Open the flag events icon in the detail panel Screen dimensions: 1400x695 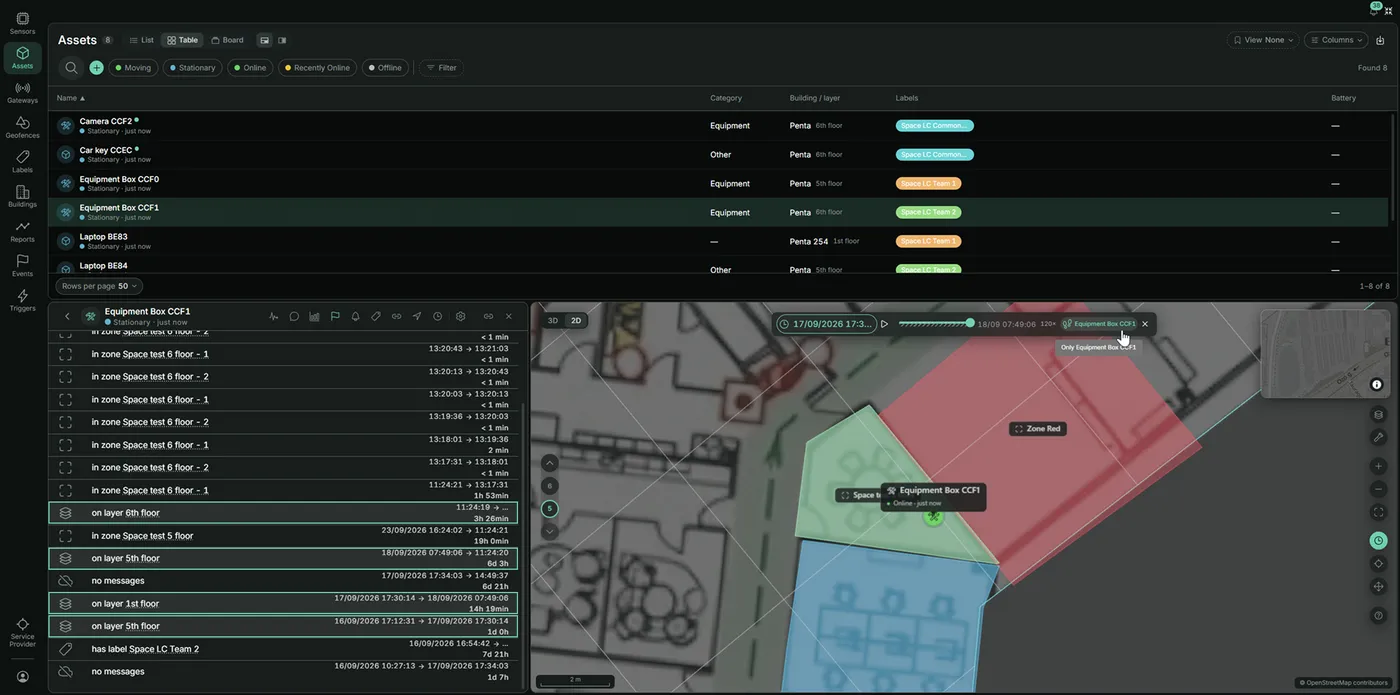tap(335, 316)
